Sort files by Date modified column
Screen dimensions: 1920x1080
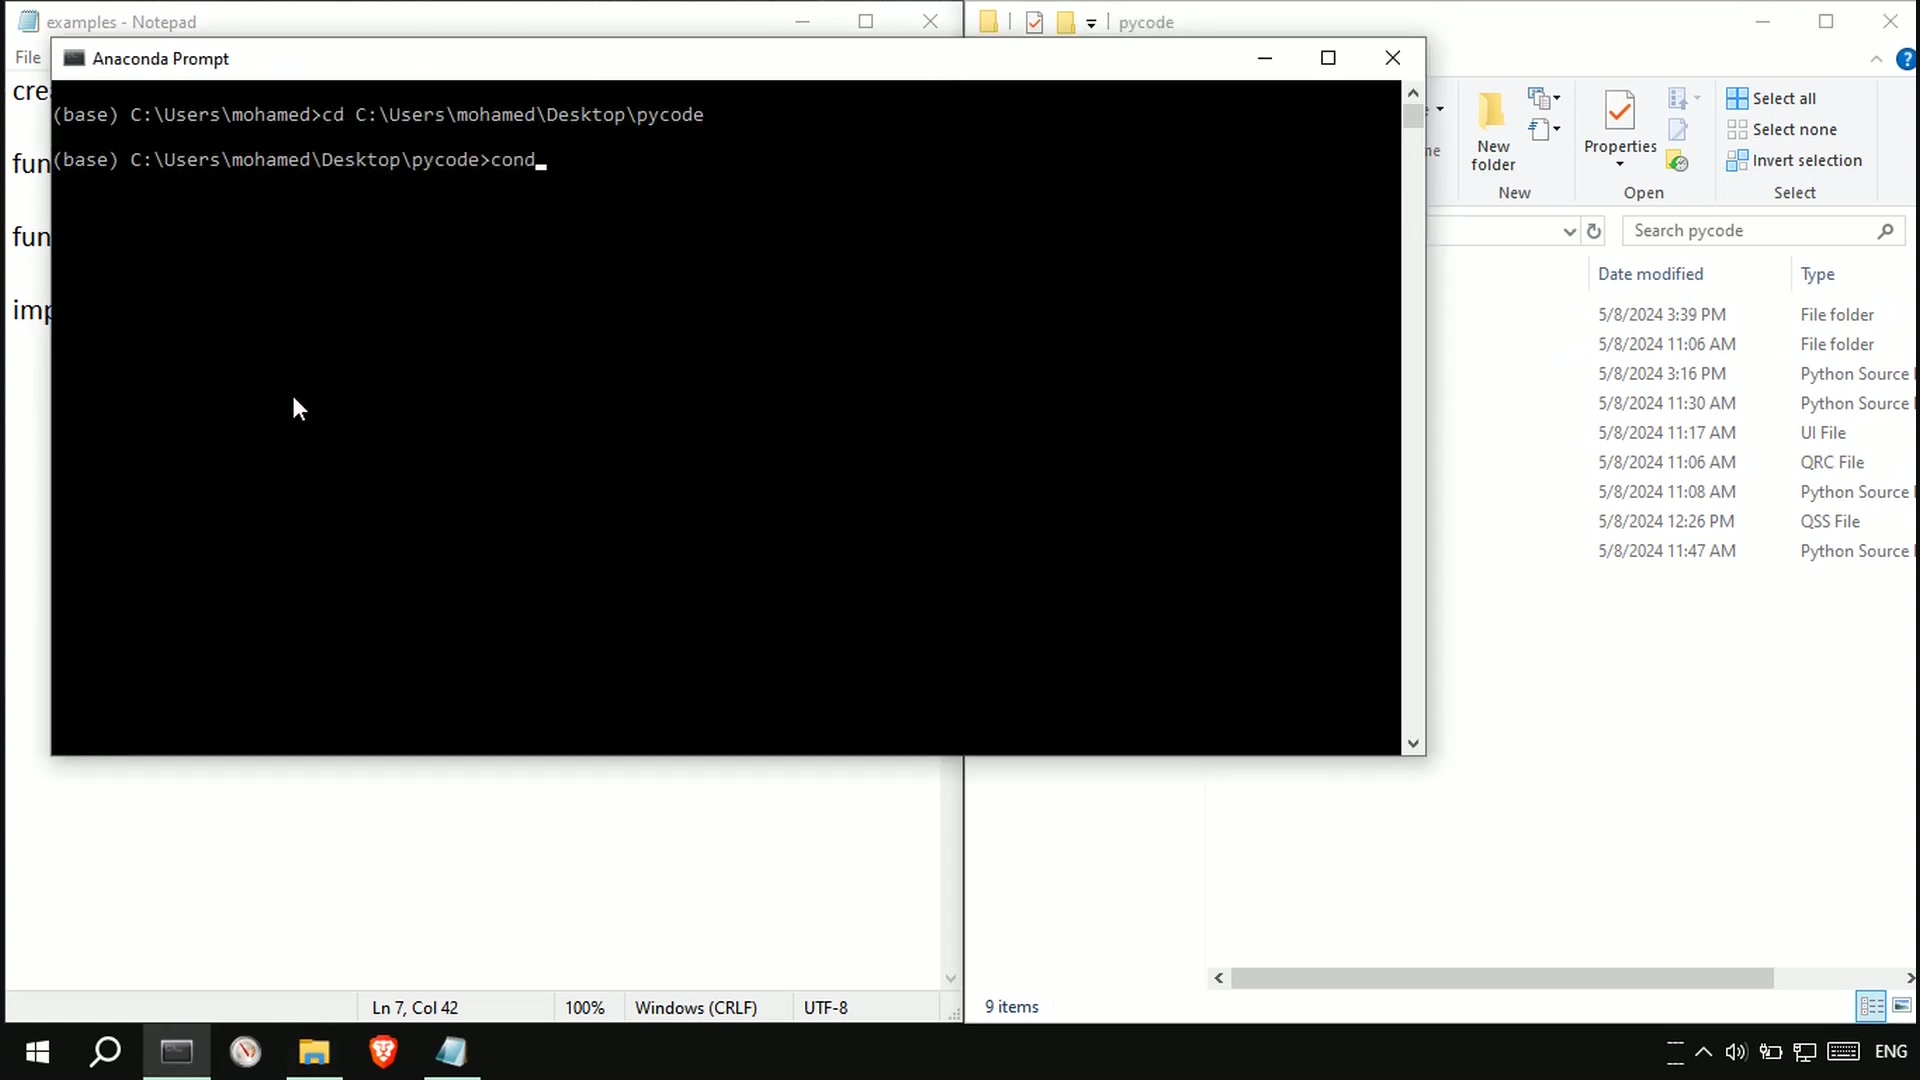pyautogui.click(x=1650, y=274)
